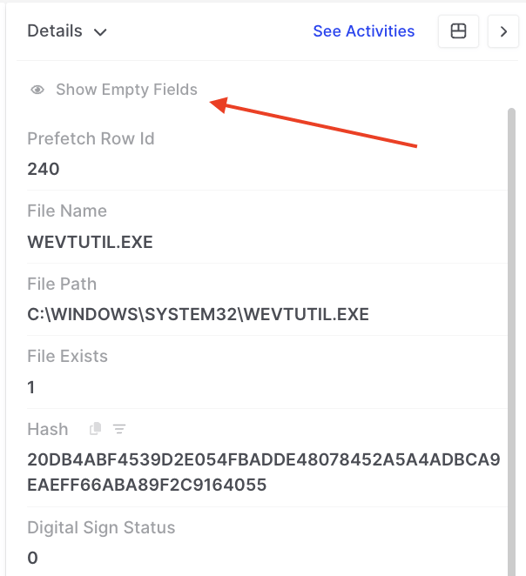This screenshot has width=526, height=576.
Task: Click the filter icon beside Hash
Action: [x=119, y=429]
